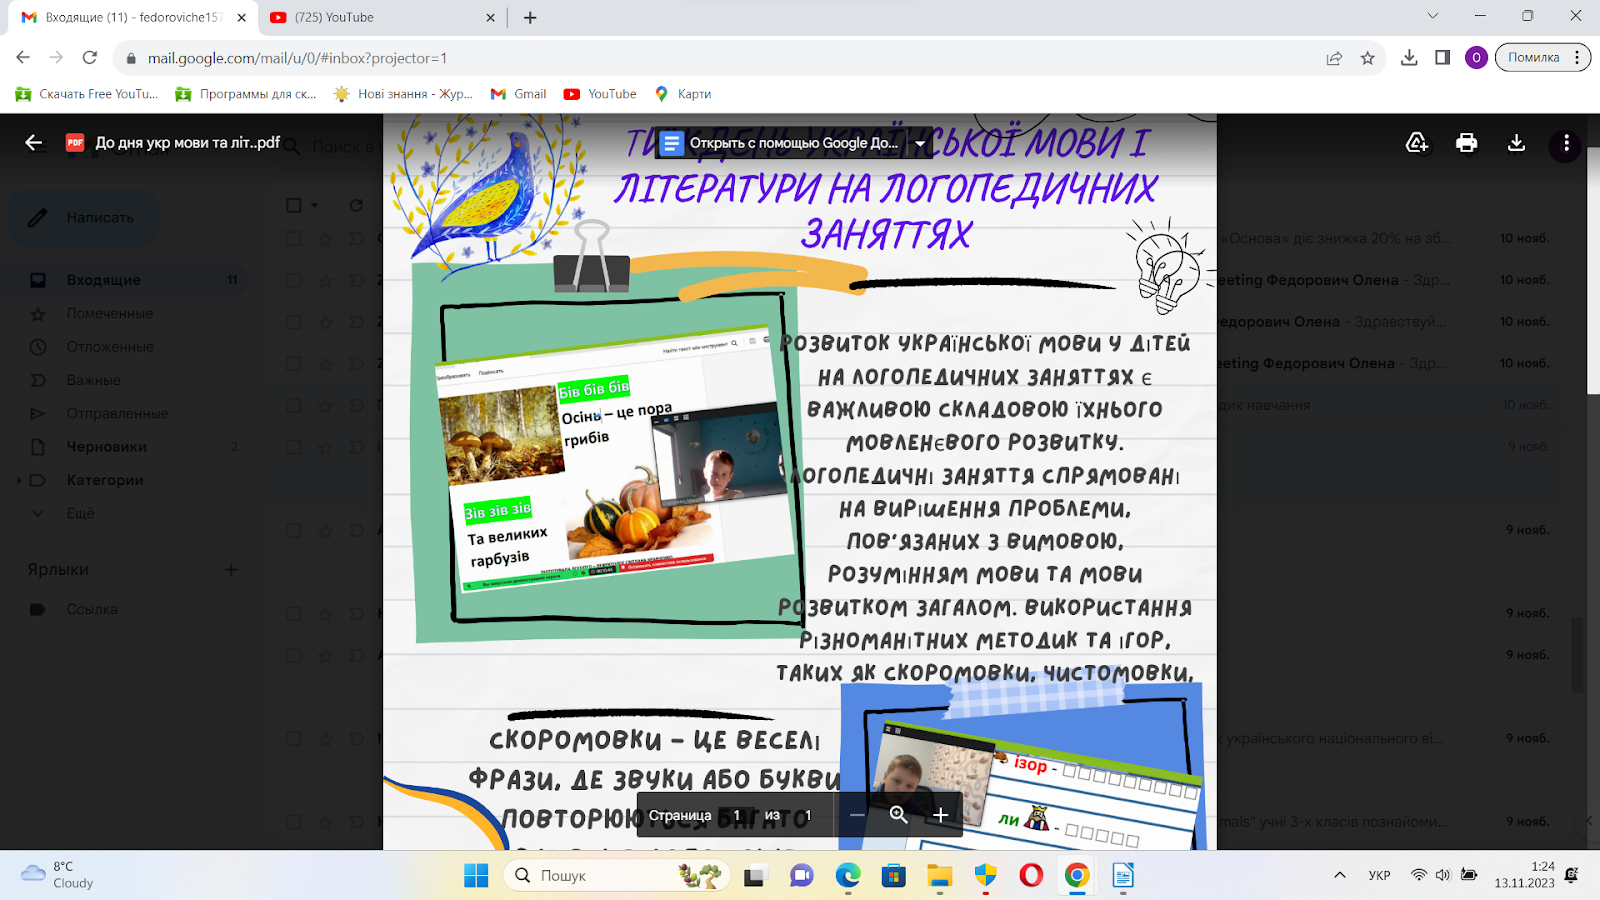Open PDF viewer more options menu
The height and width of the screenshot is (900, 1600).
(x=1566, y=143)
